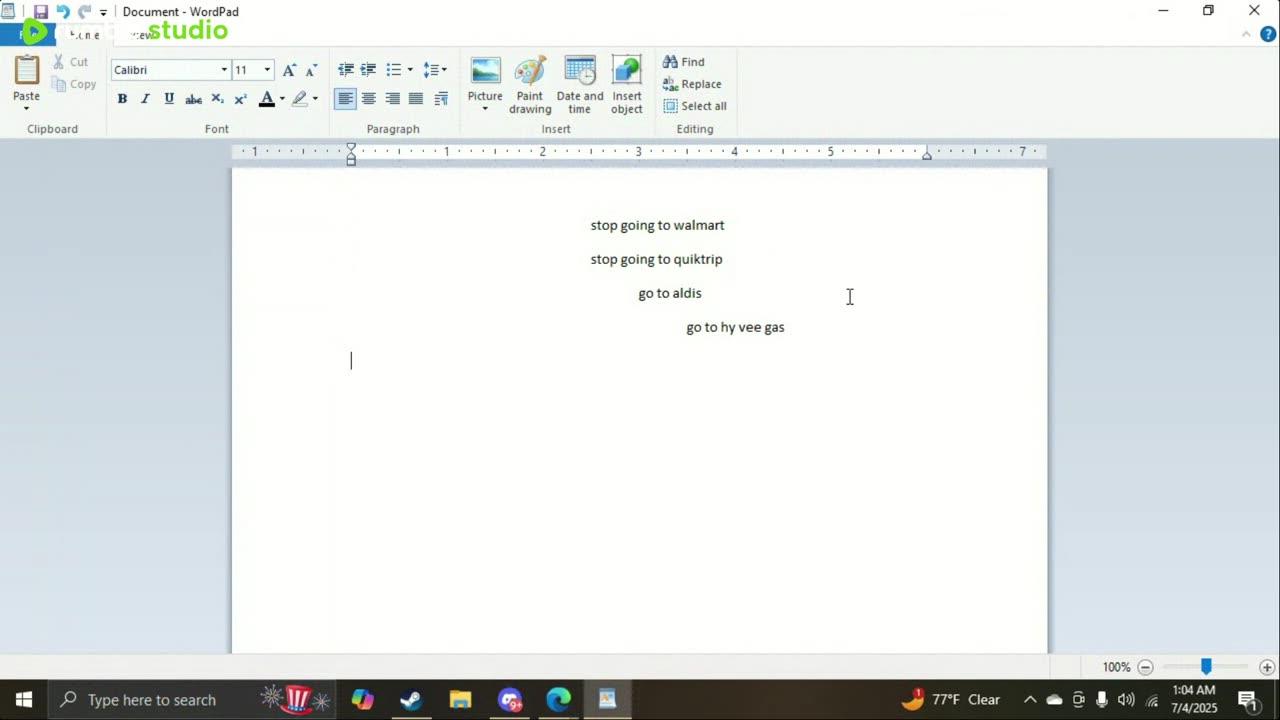Click the right indent marker on ruler
Screen dimensions: 1280x720
[x=927, y=155]
